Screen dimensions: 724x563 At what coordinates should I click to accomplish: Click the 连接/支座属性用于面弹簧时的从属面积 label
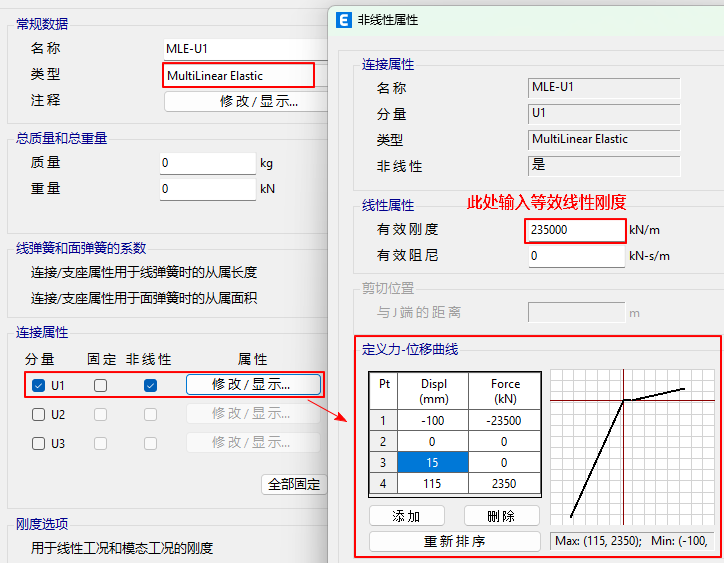click(144, 298)
